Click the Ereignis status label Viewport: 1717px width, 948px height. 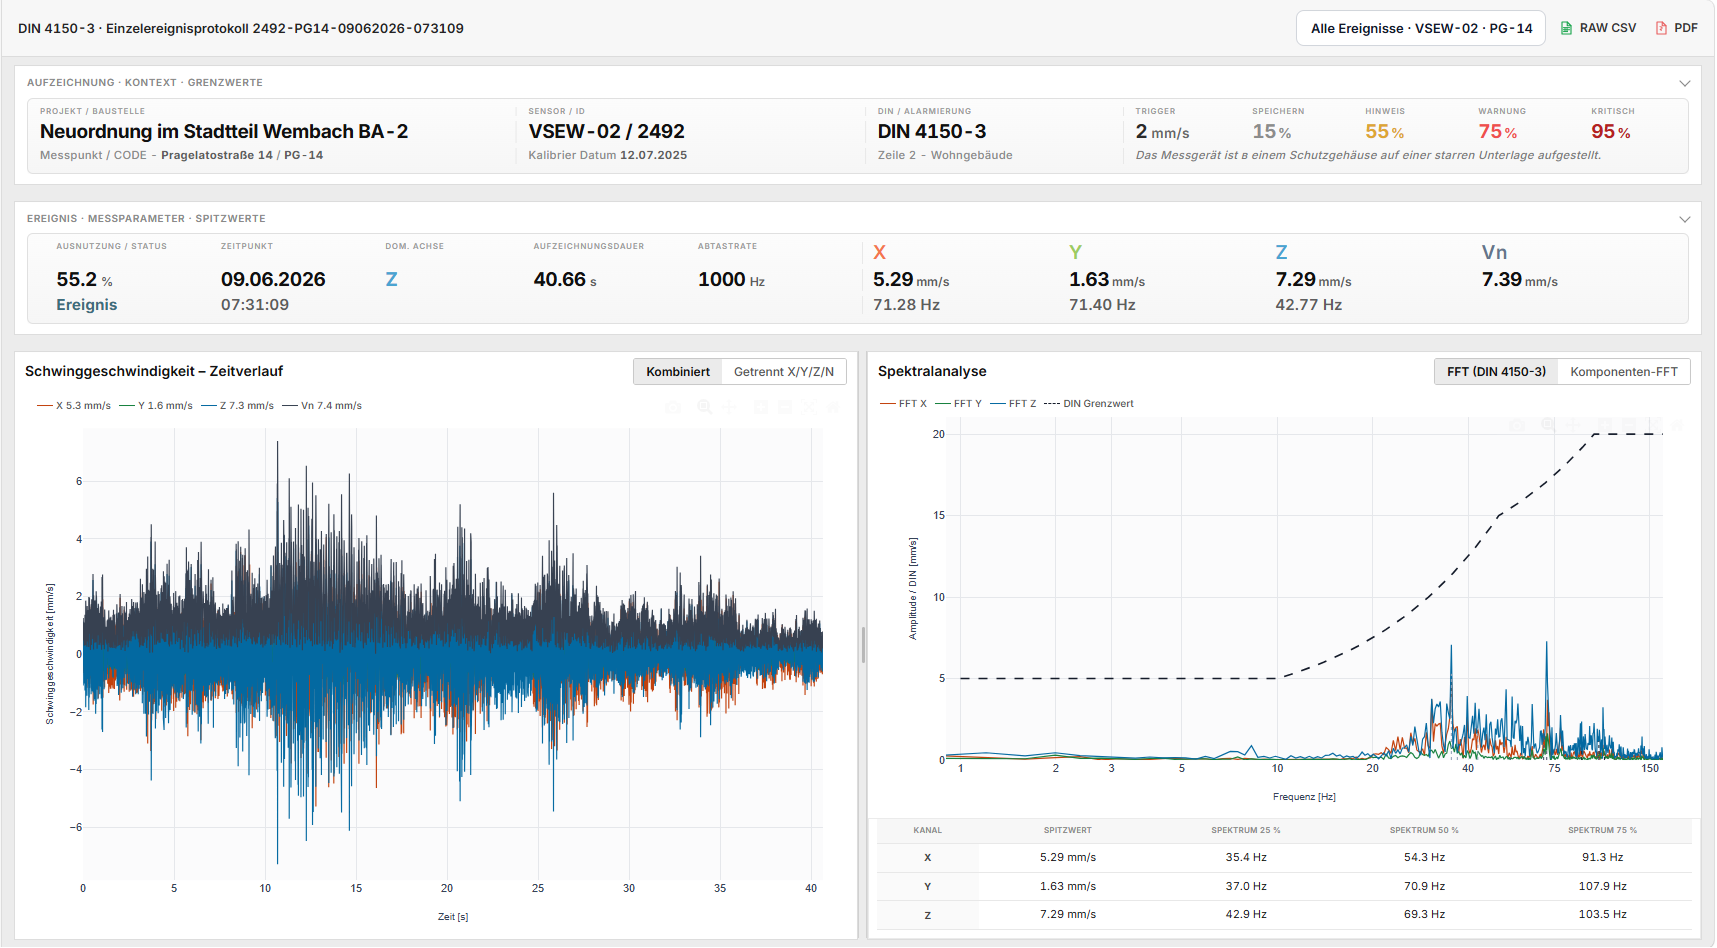87,305
